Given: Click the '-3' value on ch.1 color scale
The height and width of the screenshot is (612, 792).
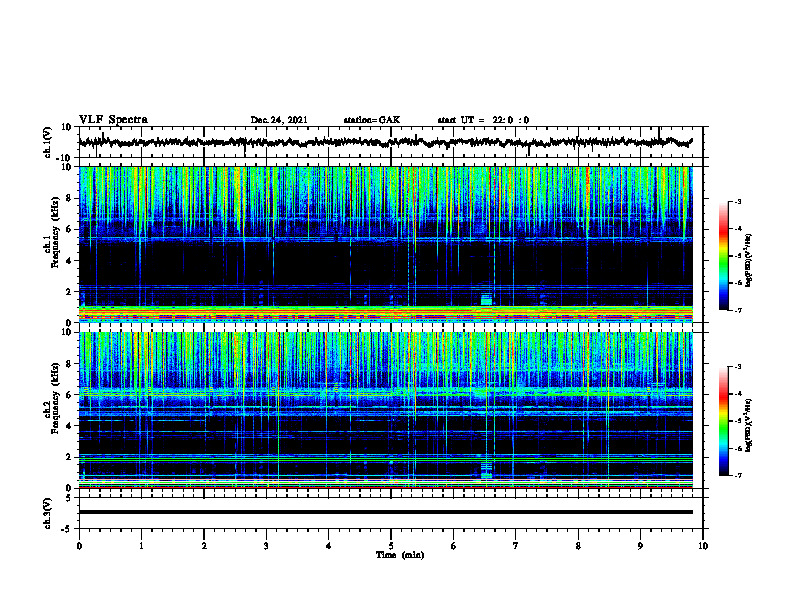Looking at the screenshot, I should 738,202.
